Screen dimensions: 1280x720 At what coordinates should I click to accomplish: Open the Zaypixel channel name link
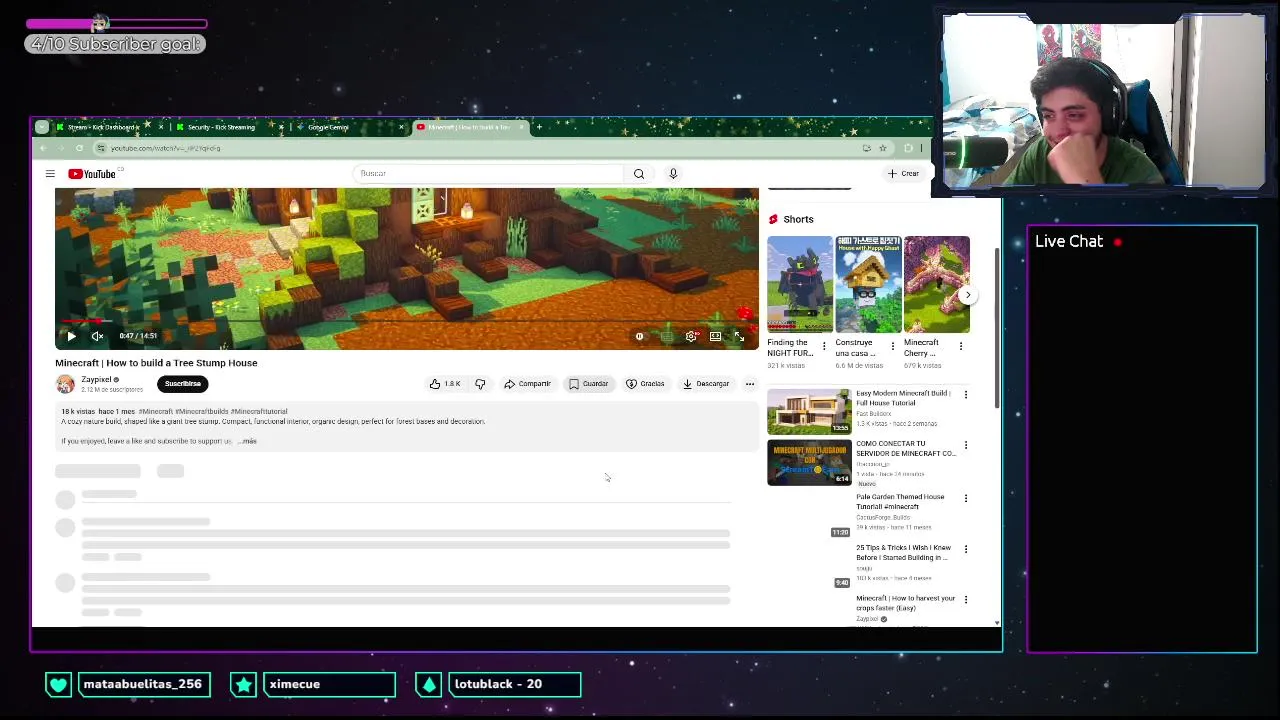pyautogui.click(x=96, y=380)
